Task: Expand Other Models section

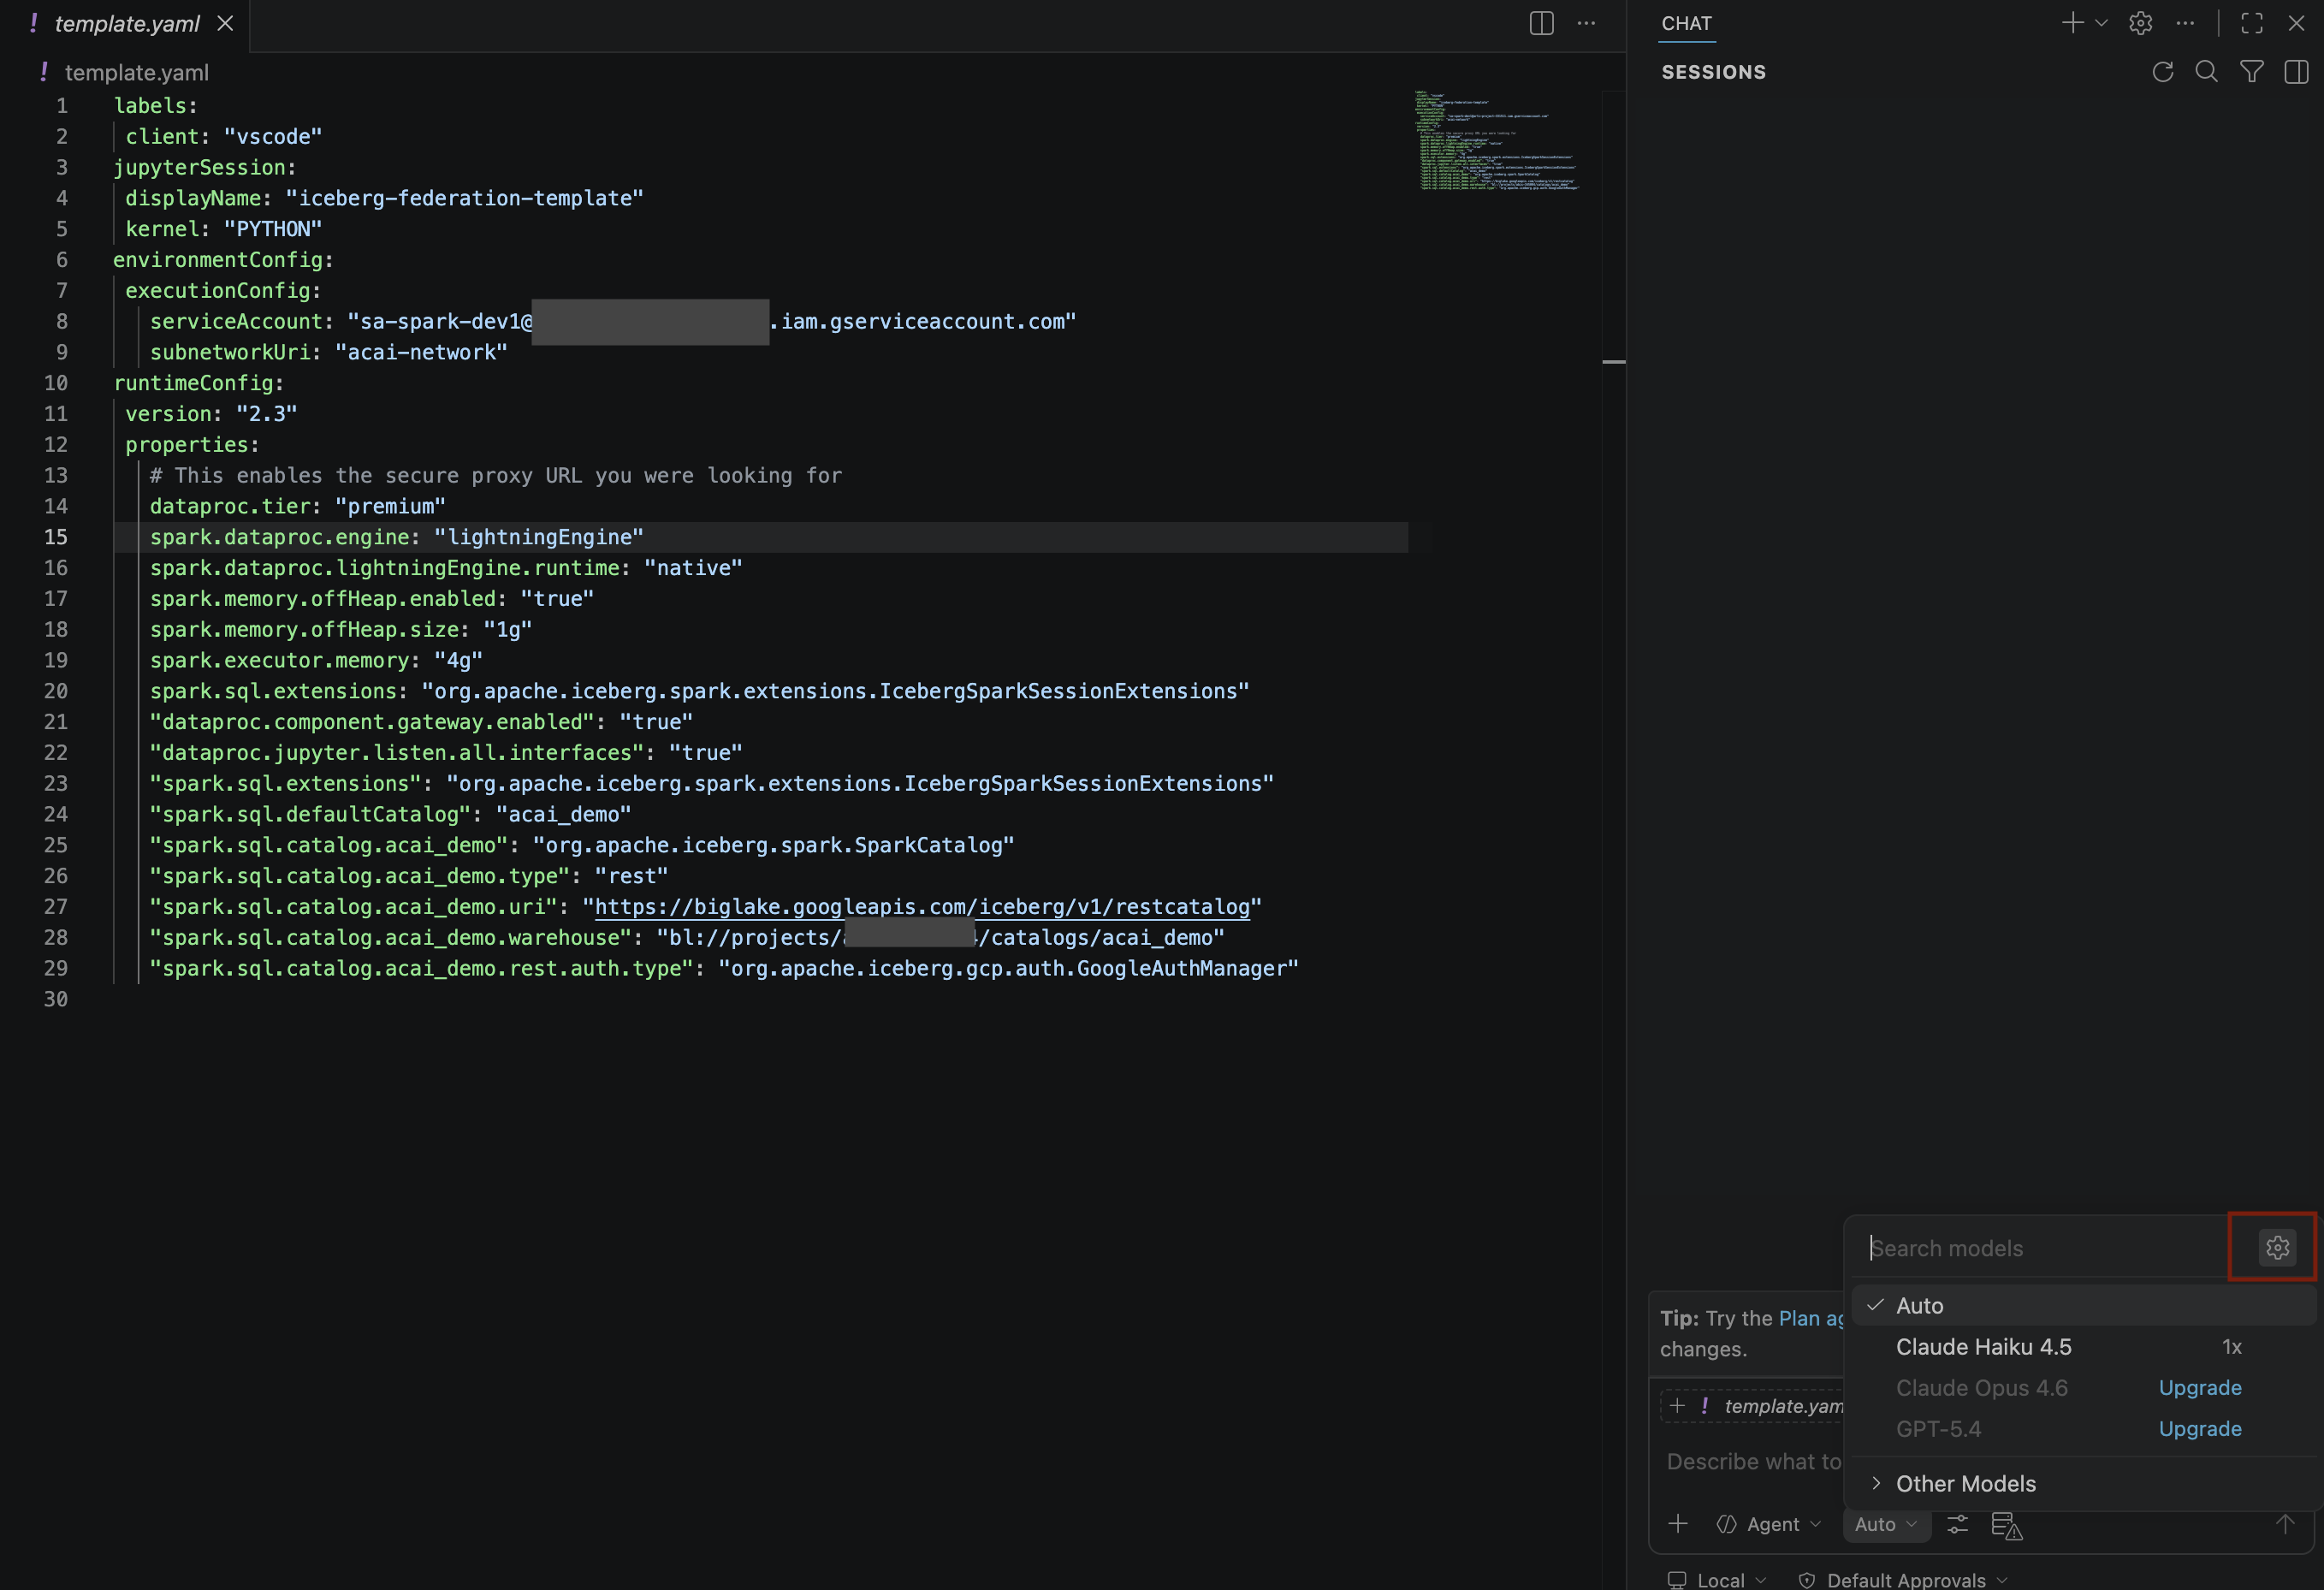Action: 1964,1483
